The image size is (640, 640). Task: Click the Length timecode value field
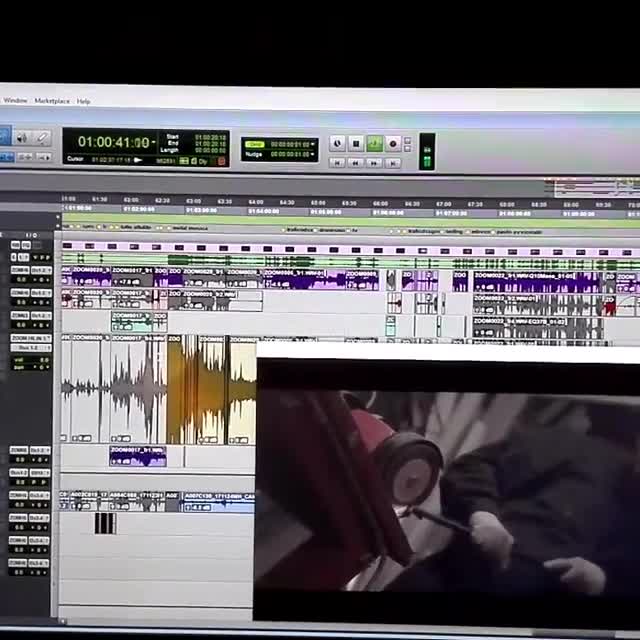pyautogui.click(x=210, y=150)
